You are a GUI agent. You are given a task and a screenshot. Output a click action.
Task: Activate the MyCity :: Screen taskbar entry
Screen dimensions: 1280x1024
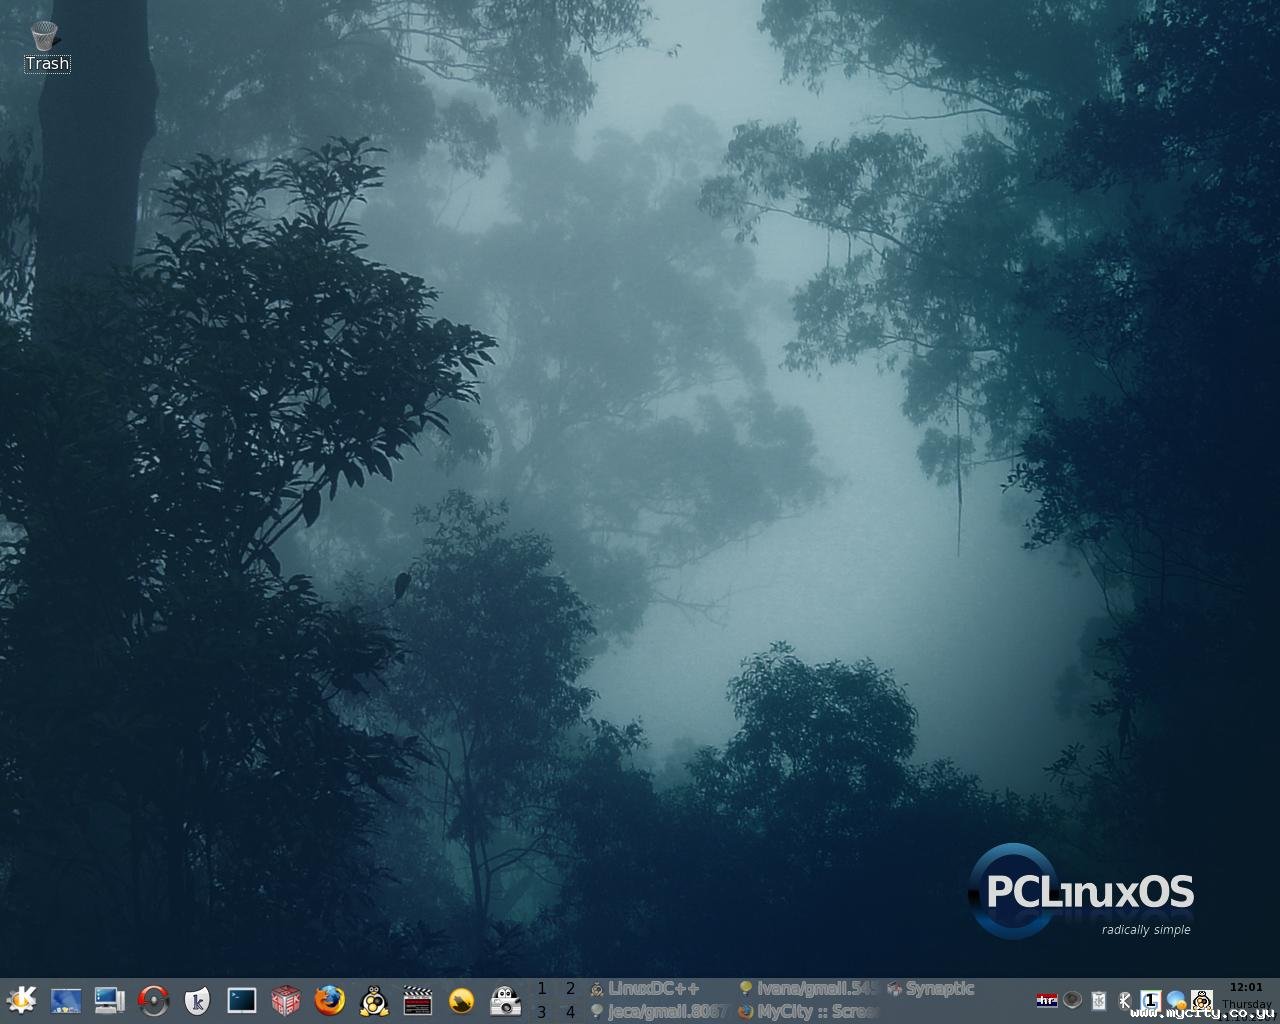(808, 1012)
